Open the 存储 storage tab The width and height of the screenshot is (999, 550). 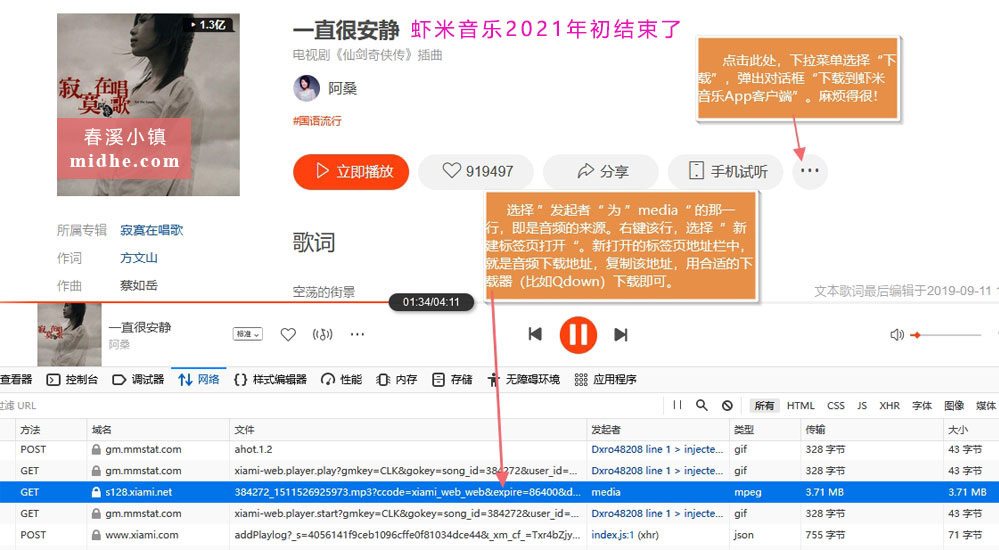click(x=452, y=380)
